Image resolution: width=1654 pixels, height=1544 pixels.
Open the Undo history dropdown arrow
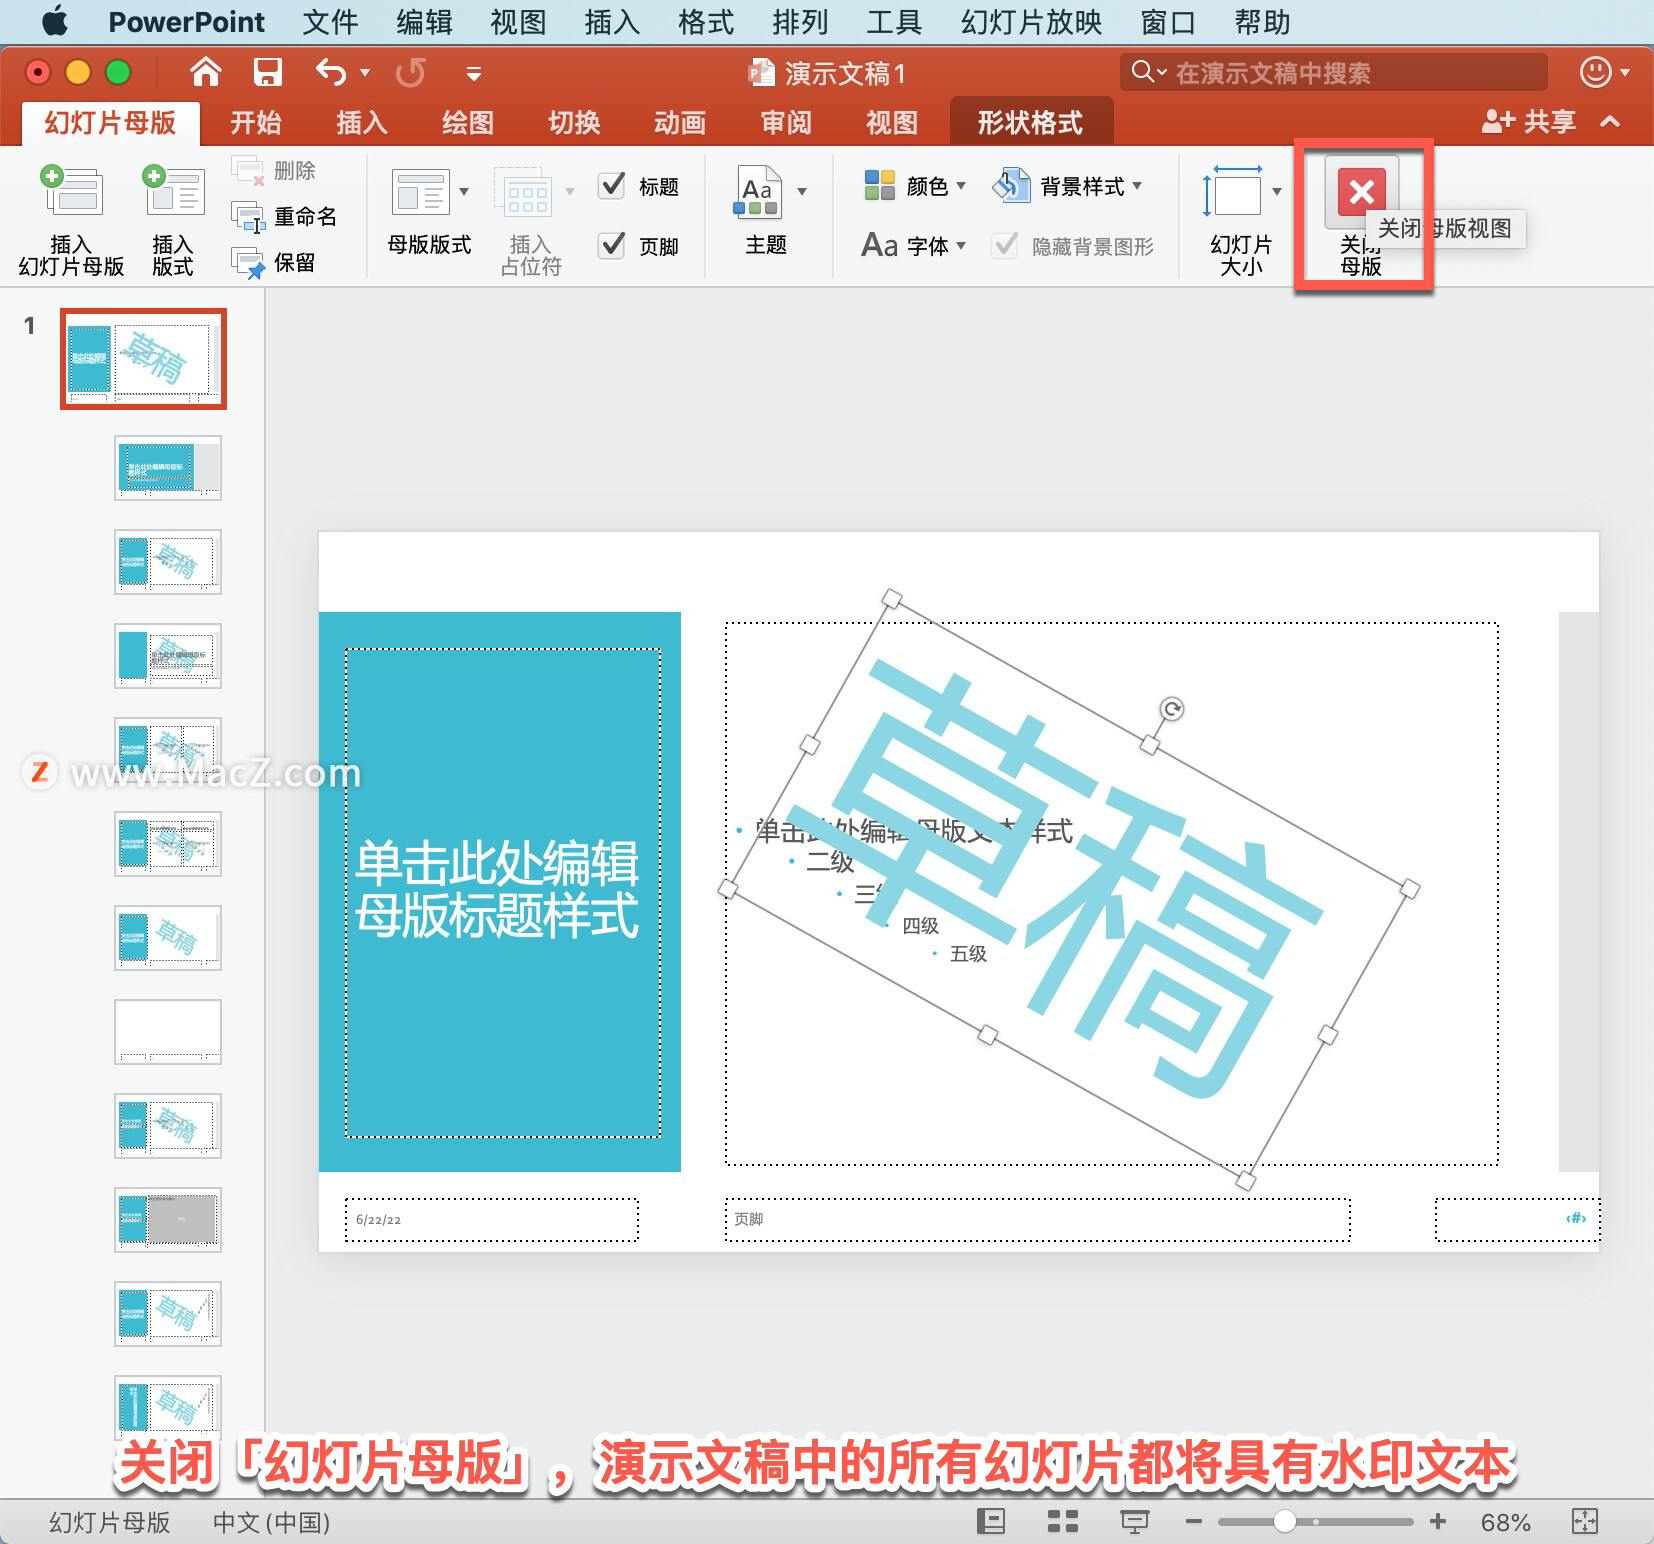point(365,72)
